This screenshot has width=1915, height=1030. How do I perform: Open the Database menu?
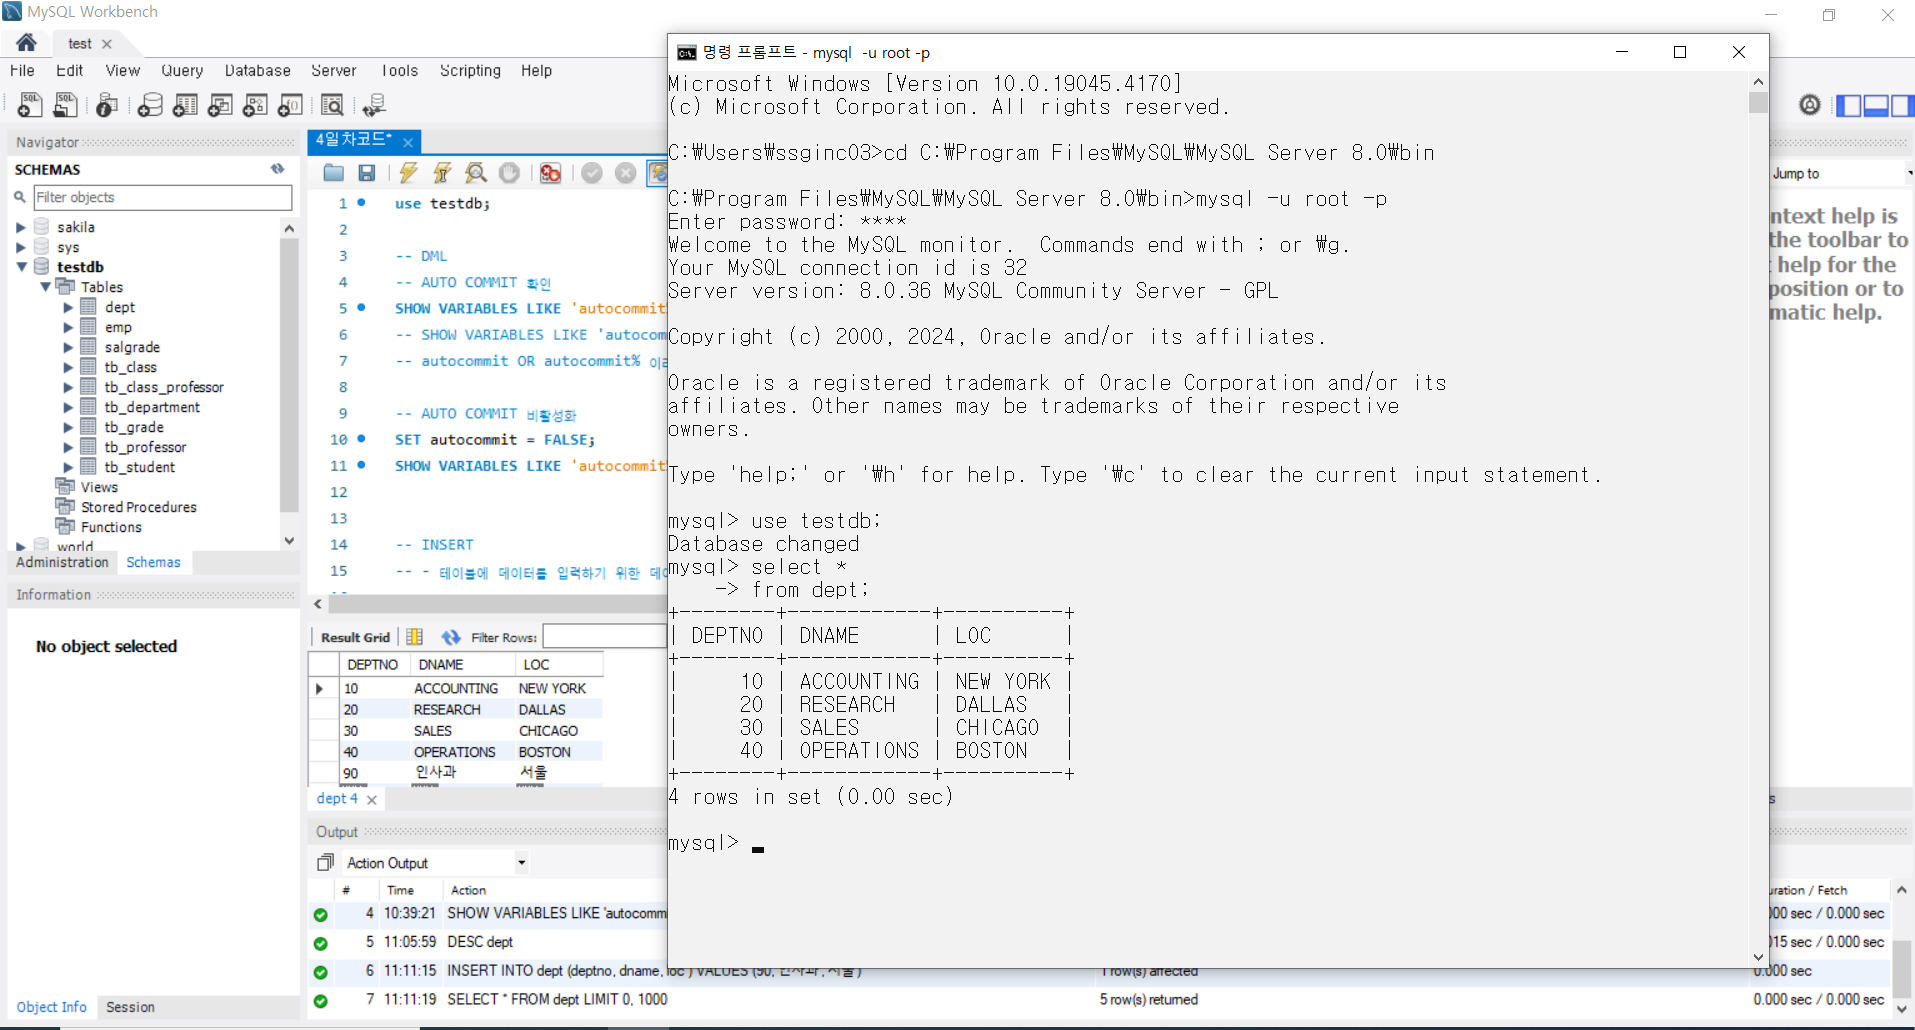[257, 70]
